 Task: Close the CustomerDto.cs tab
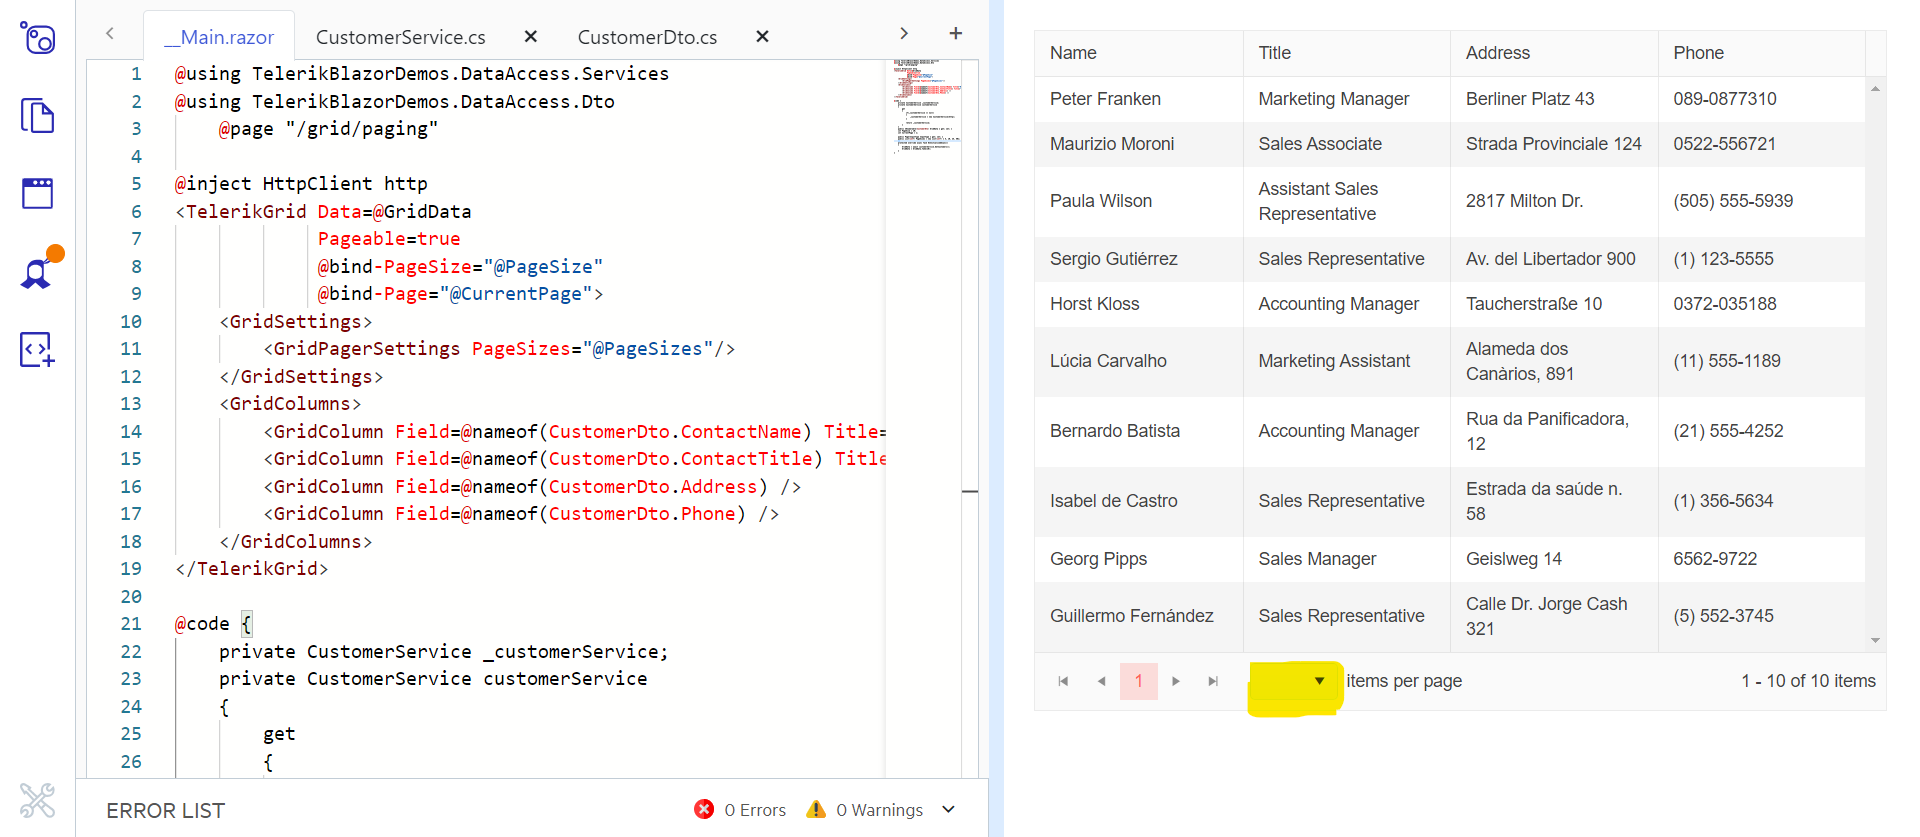762,37
